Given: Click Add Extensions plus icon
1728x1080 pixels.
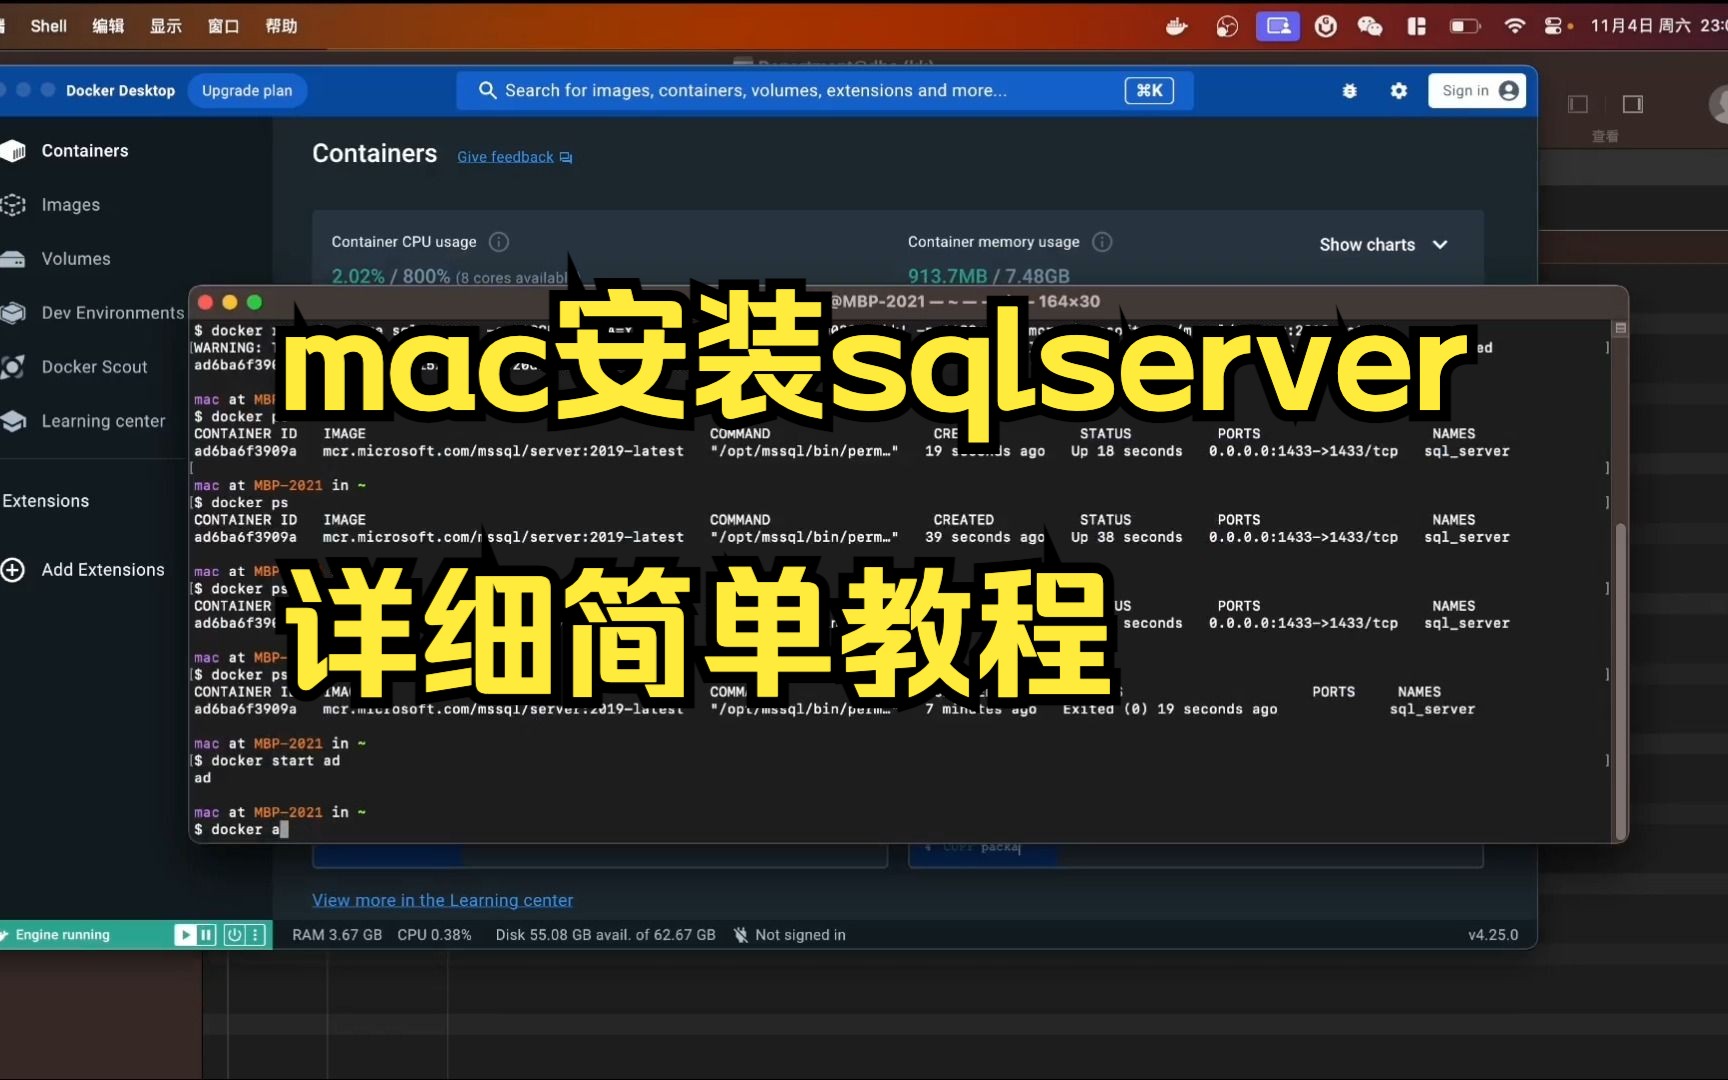Looking at the screenshot, I should (13, 570).
